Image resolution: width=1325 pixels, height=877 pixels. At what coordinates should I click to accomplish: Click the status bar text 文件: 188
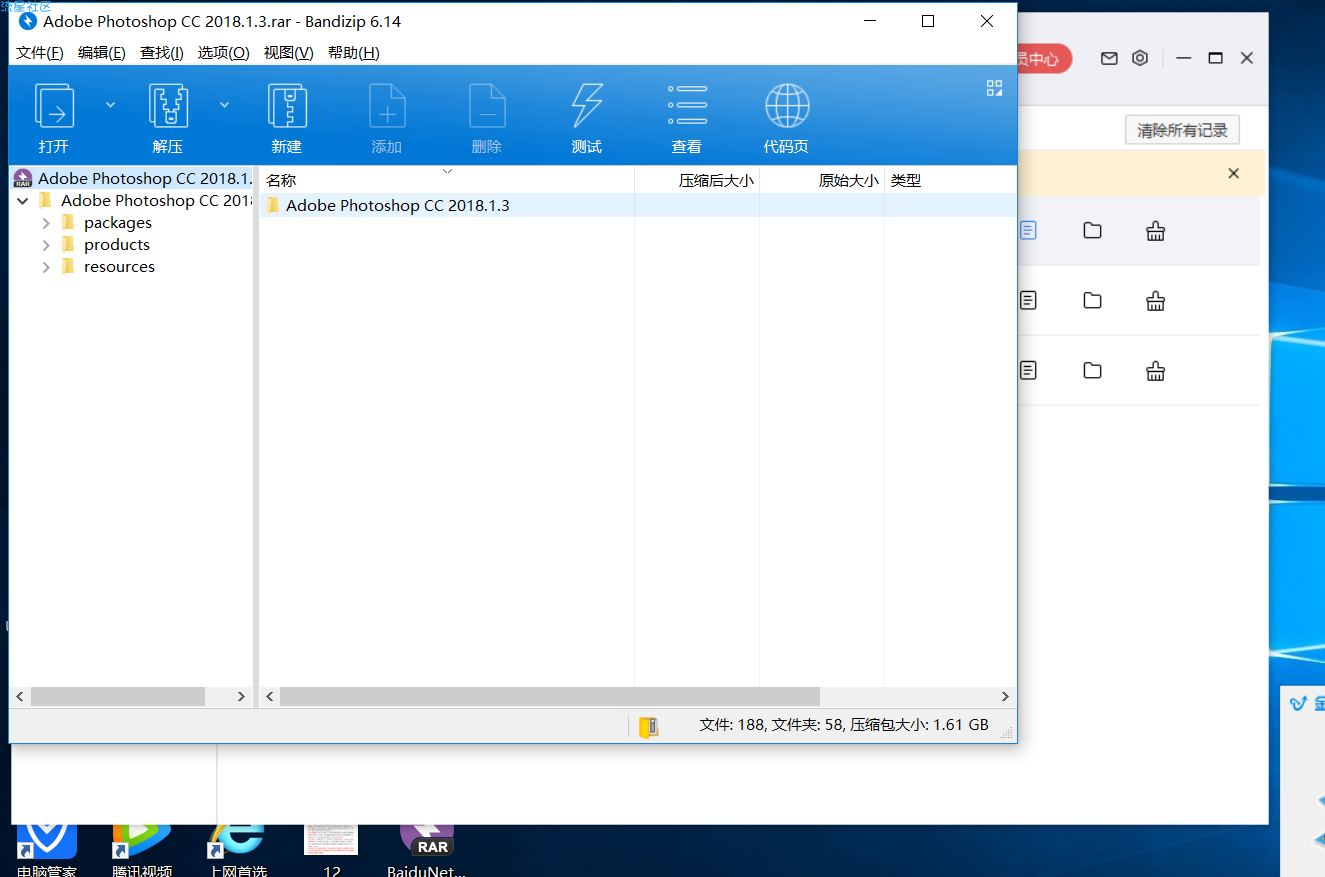coord(731,725)
